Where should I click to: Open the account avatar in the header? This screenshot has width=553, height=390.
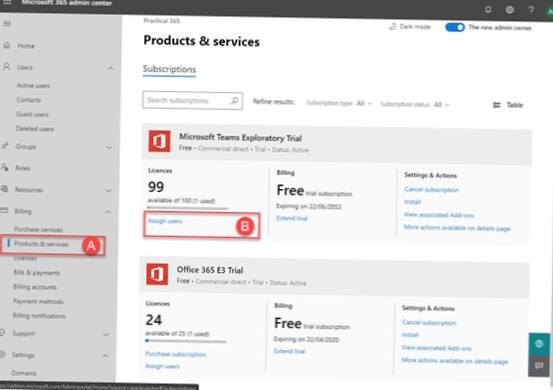point(549,12)
